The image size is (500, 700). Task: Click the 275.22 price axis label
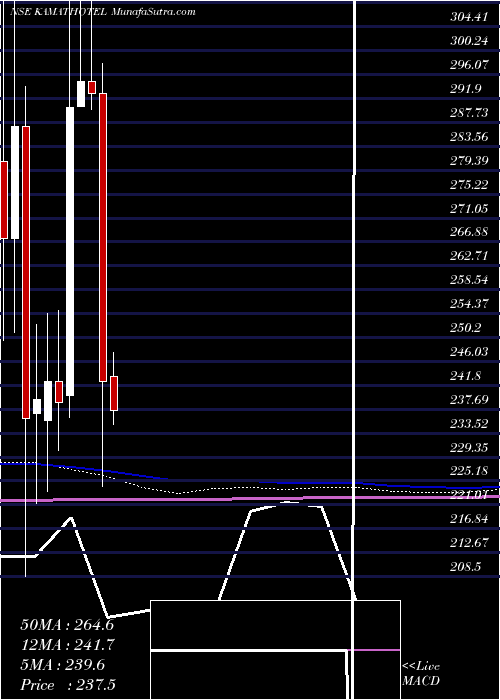[469, 184]
